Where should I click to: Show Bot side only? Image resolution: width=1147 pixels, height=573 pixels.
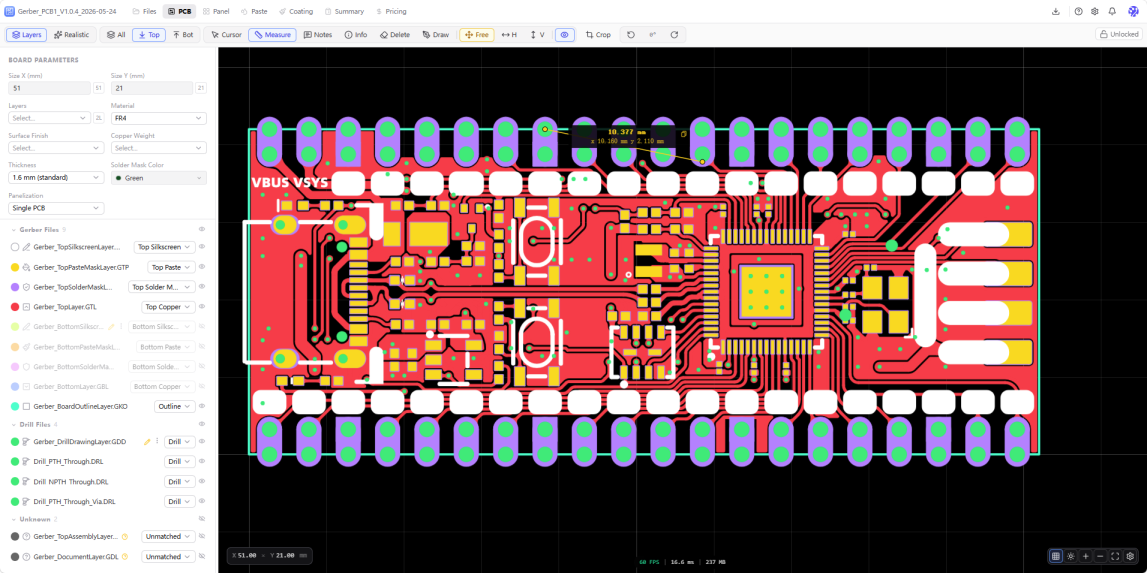click(184, 34)
